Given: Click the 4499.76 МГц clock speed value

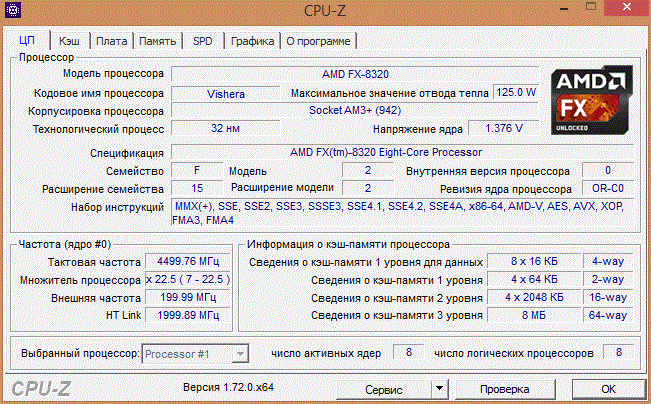Looking at the screenshot, I should [x=188, y=261].
